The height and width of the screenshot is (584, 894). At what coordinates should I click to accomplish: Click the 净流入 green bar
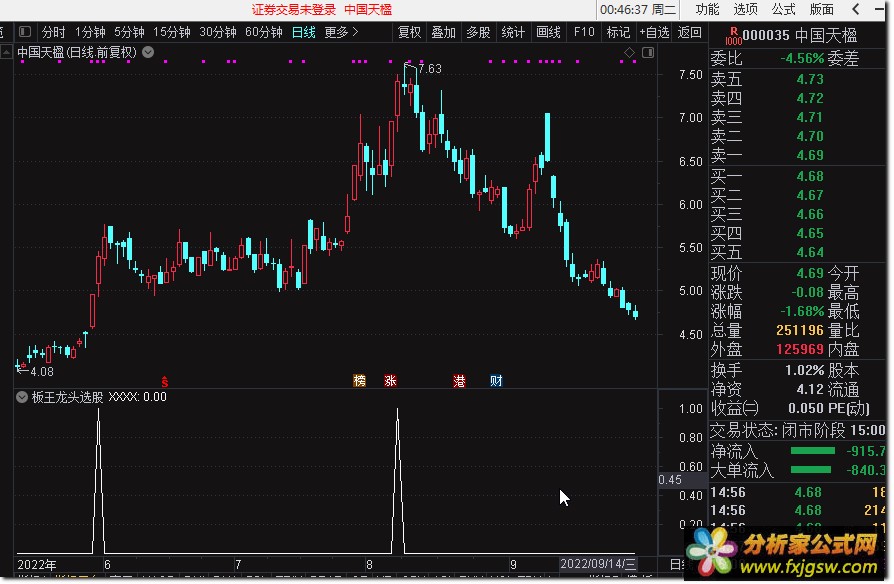(812, 451)
